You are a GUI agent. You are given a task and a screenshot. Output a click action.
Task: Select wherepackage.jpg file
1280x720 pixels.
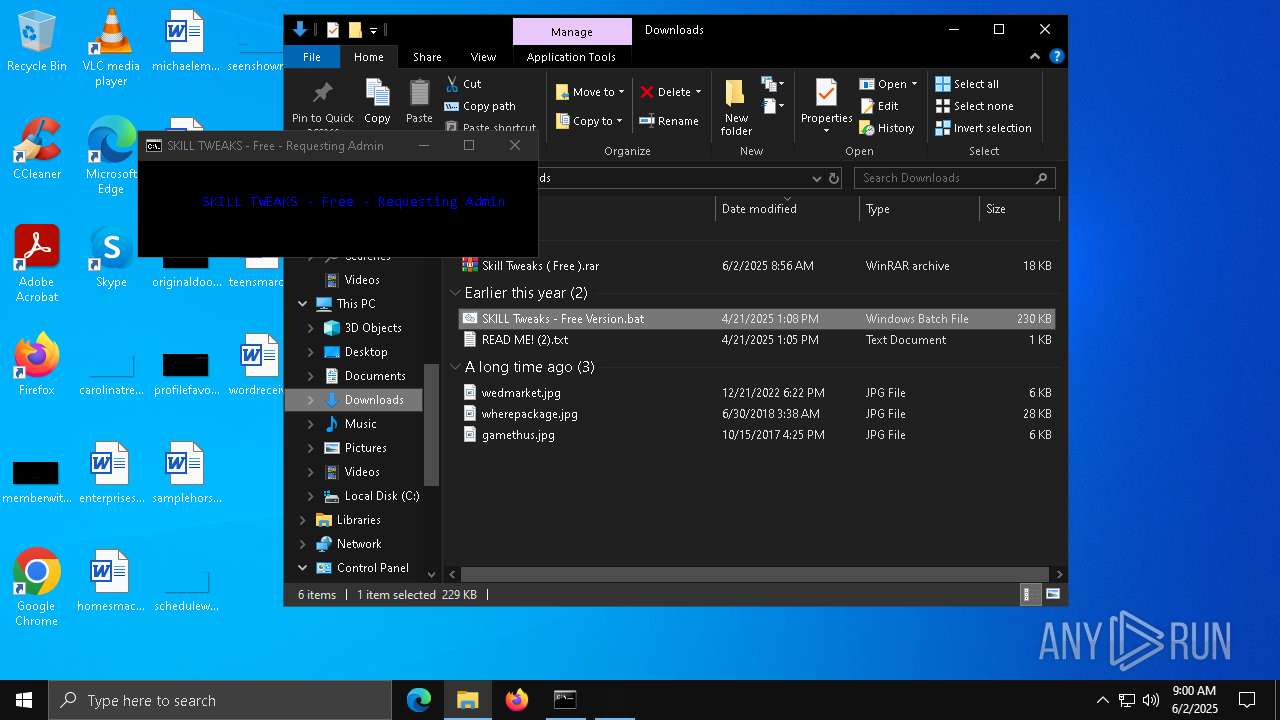click(x=757, y=414)
